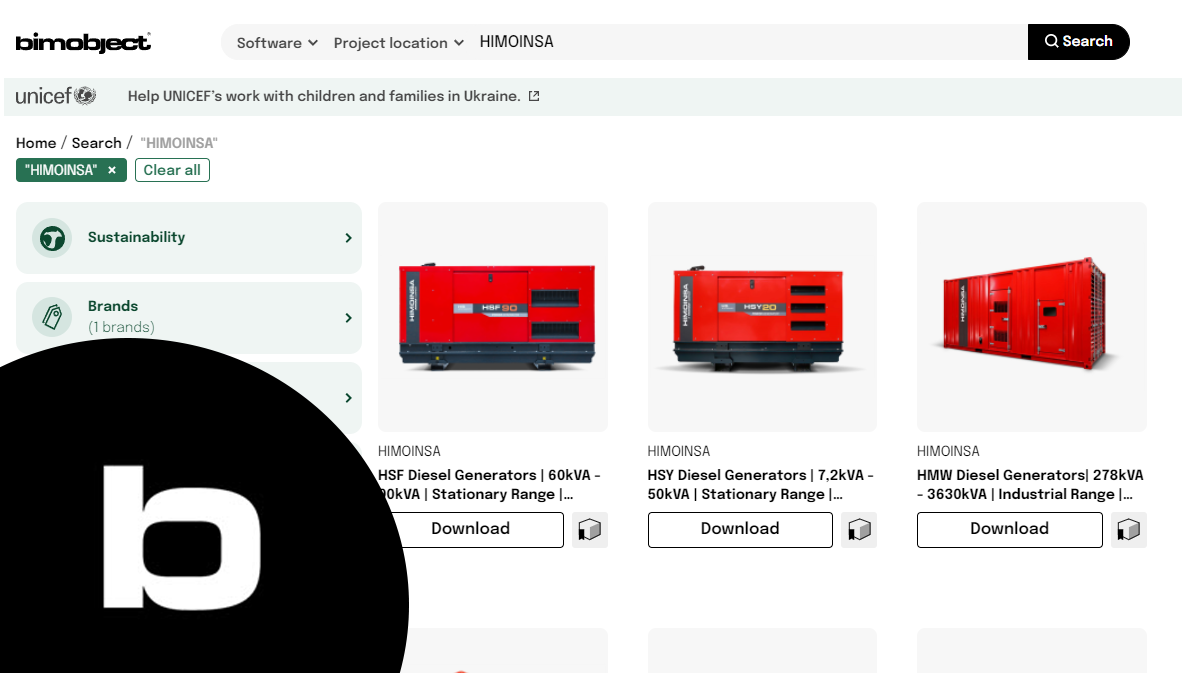Expand the filter row below Brands
Screen dimensions: 1182x673
coord(348,397)
